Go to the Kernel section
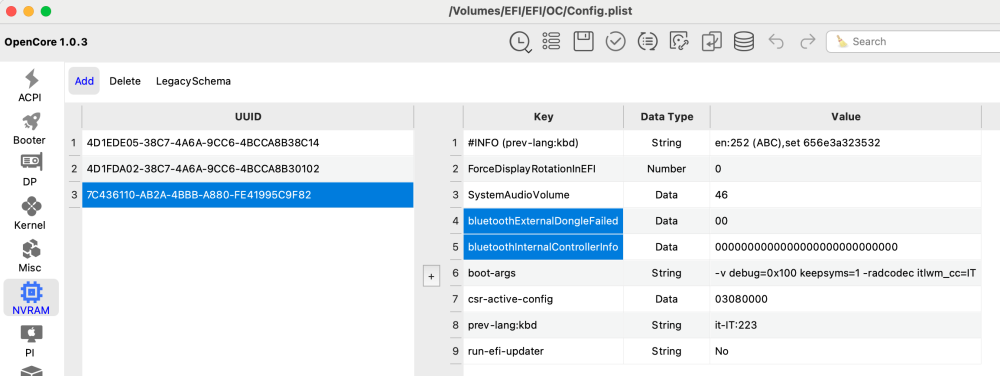The image size is (1000, 376). tap(30, 213)
